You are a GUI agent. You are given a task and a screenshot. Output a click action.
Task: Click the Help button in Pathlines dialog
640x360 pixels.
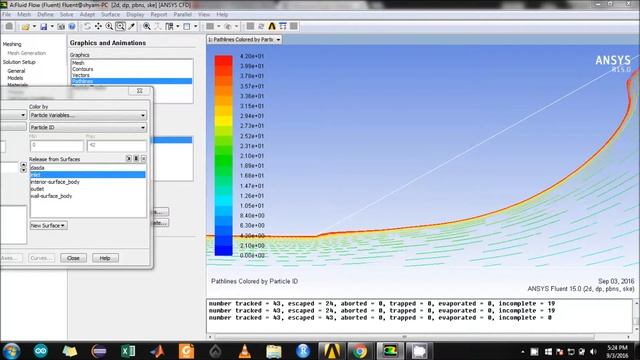click(x=105, y=258)
